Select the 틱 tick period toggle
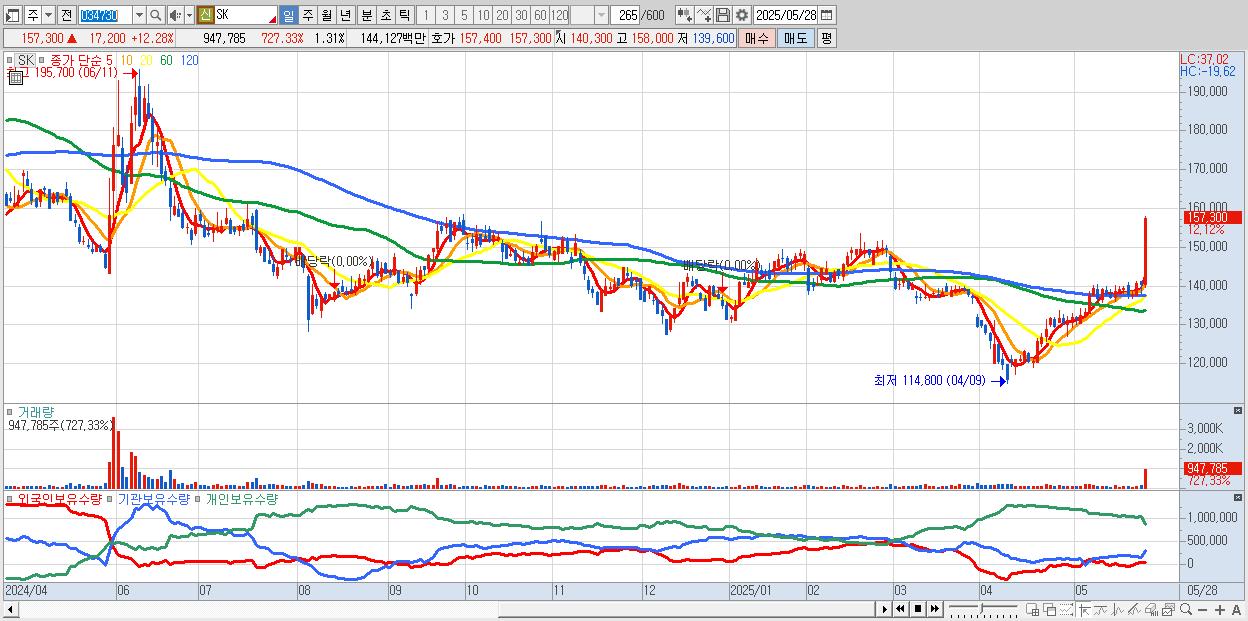The image size is (1248, 621). point(404,15)
